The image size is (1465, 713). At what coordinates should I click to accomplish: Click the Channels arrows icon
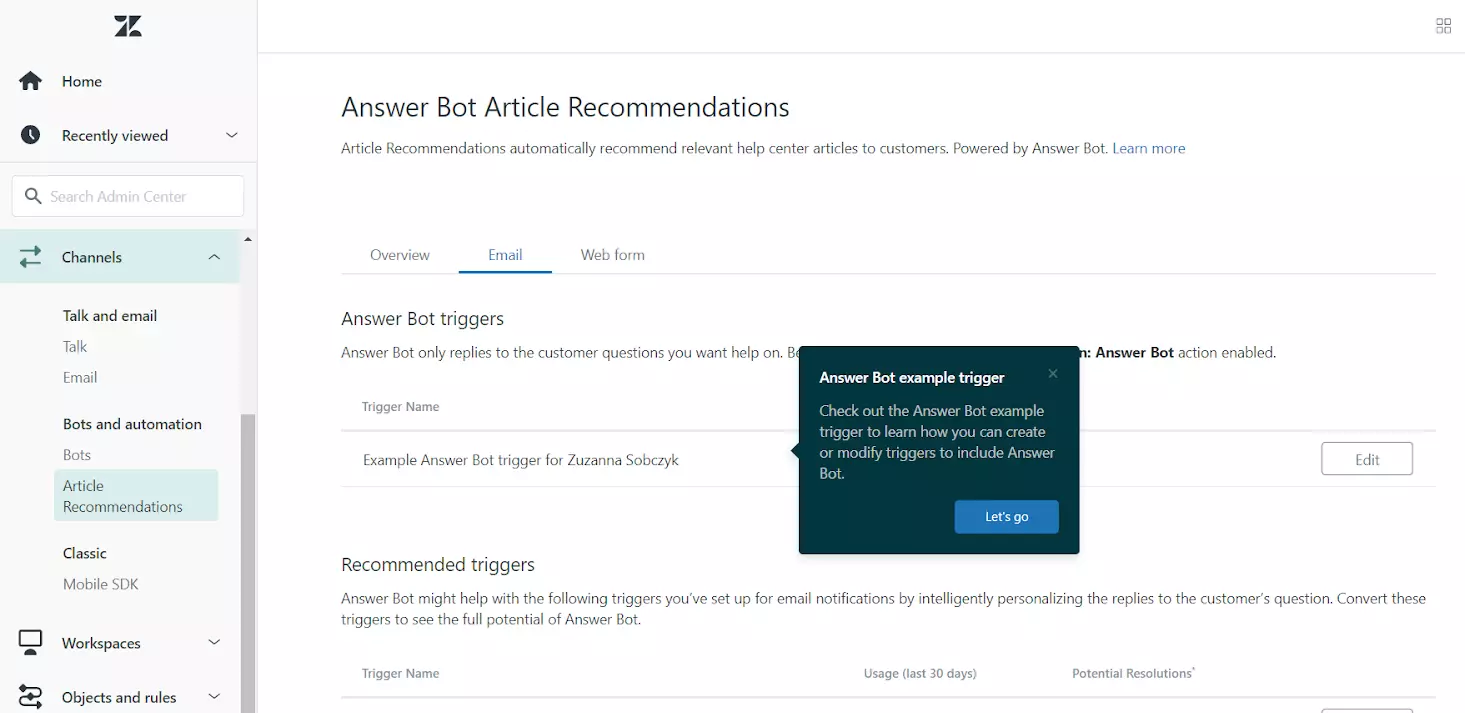(x=31, y=257)
